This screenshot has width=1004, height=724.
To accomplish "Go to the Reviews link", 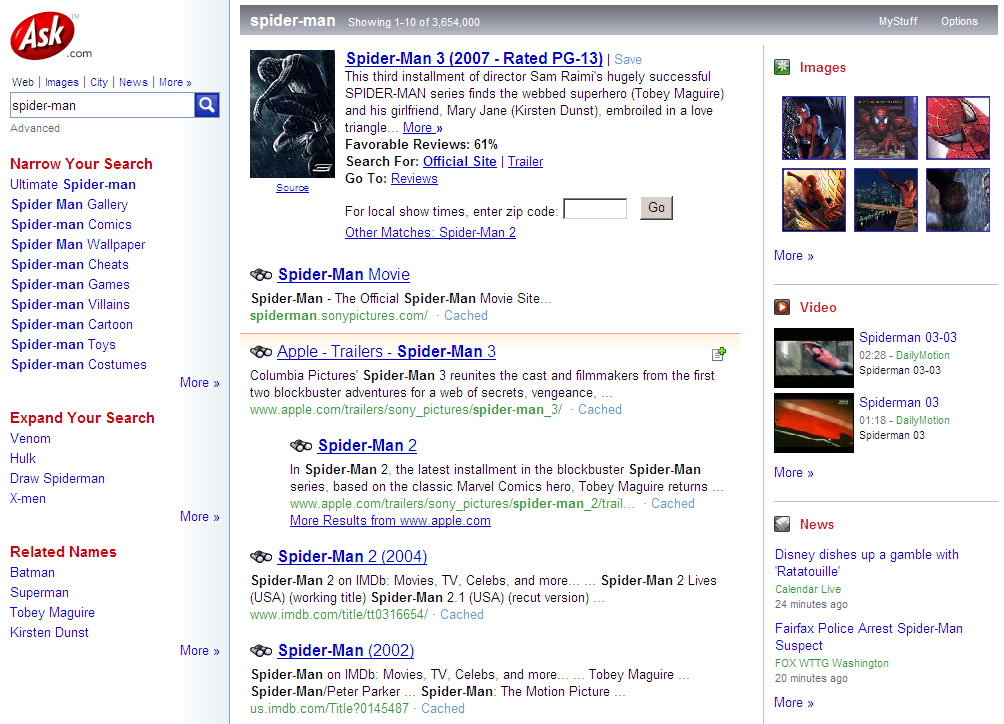I will click(414, 179).
